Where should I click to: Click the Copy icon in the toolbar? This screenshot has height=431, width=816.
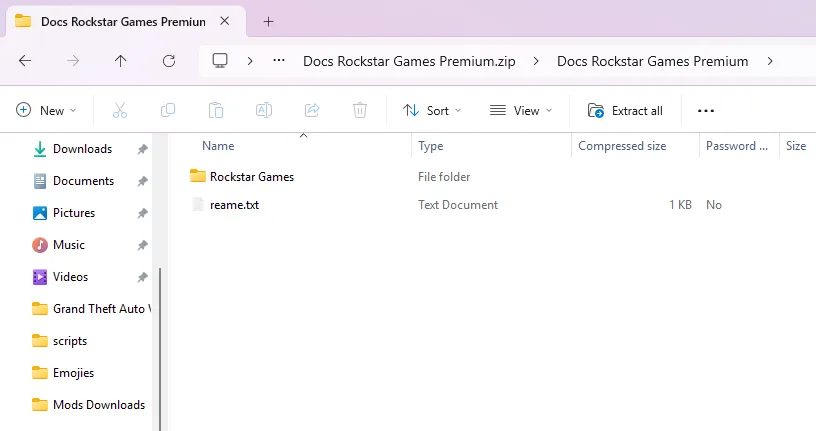click(x=168, y=110)
